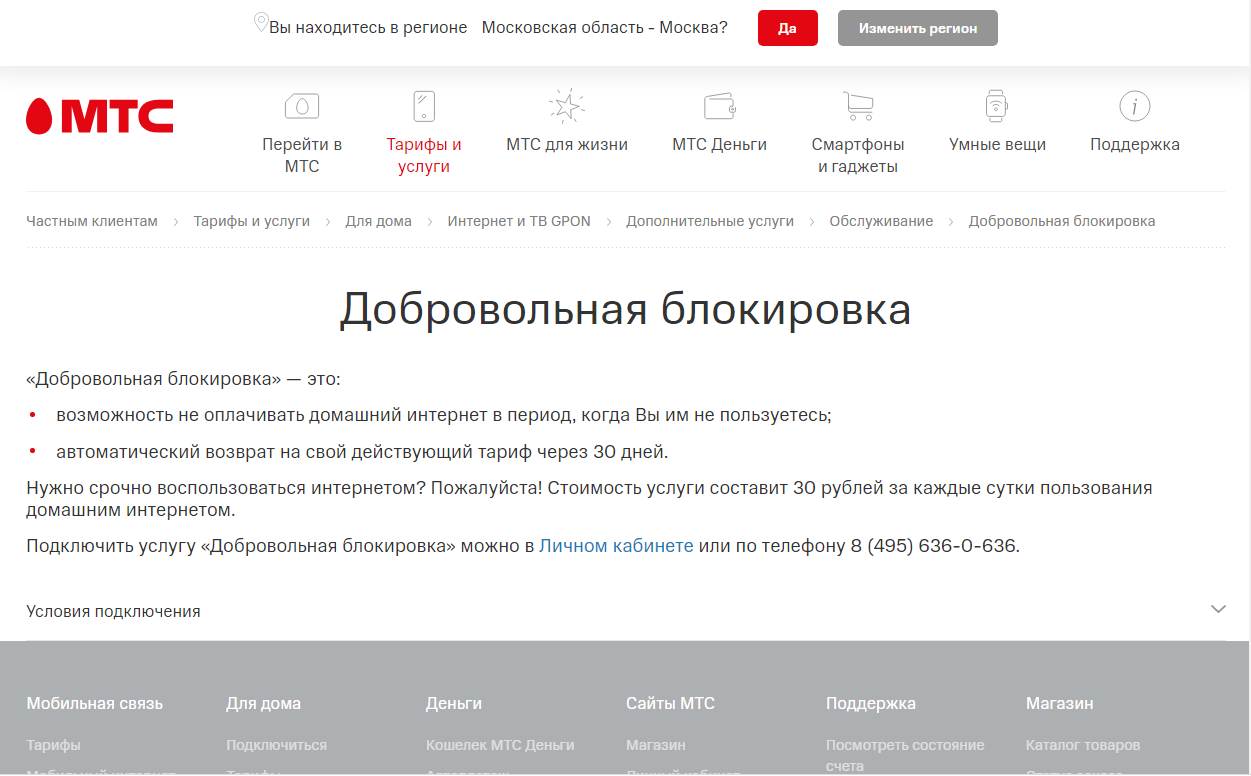This screenshot has height=776, width=1251.
Task: Click the Сайты МТС footer heading
Action: [x=670, y=703]
